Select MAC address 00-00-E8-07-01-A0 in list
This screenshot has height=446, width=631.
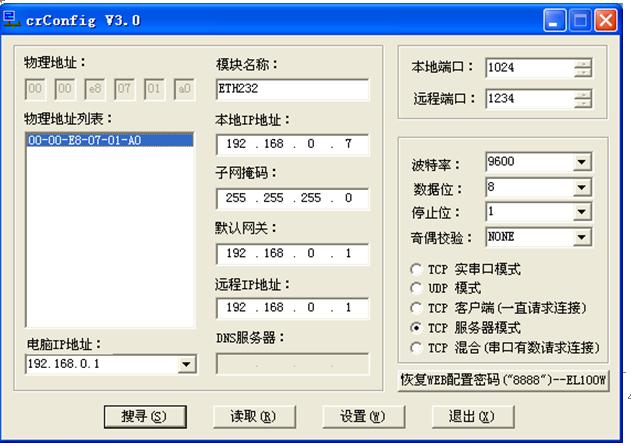[84, 141]
